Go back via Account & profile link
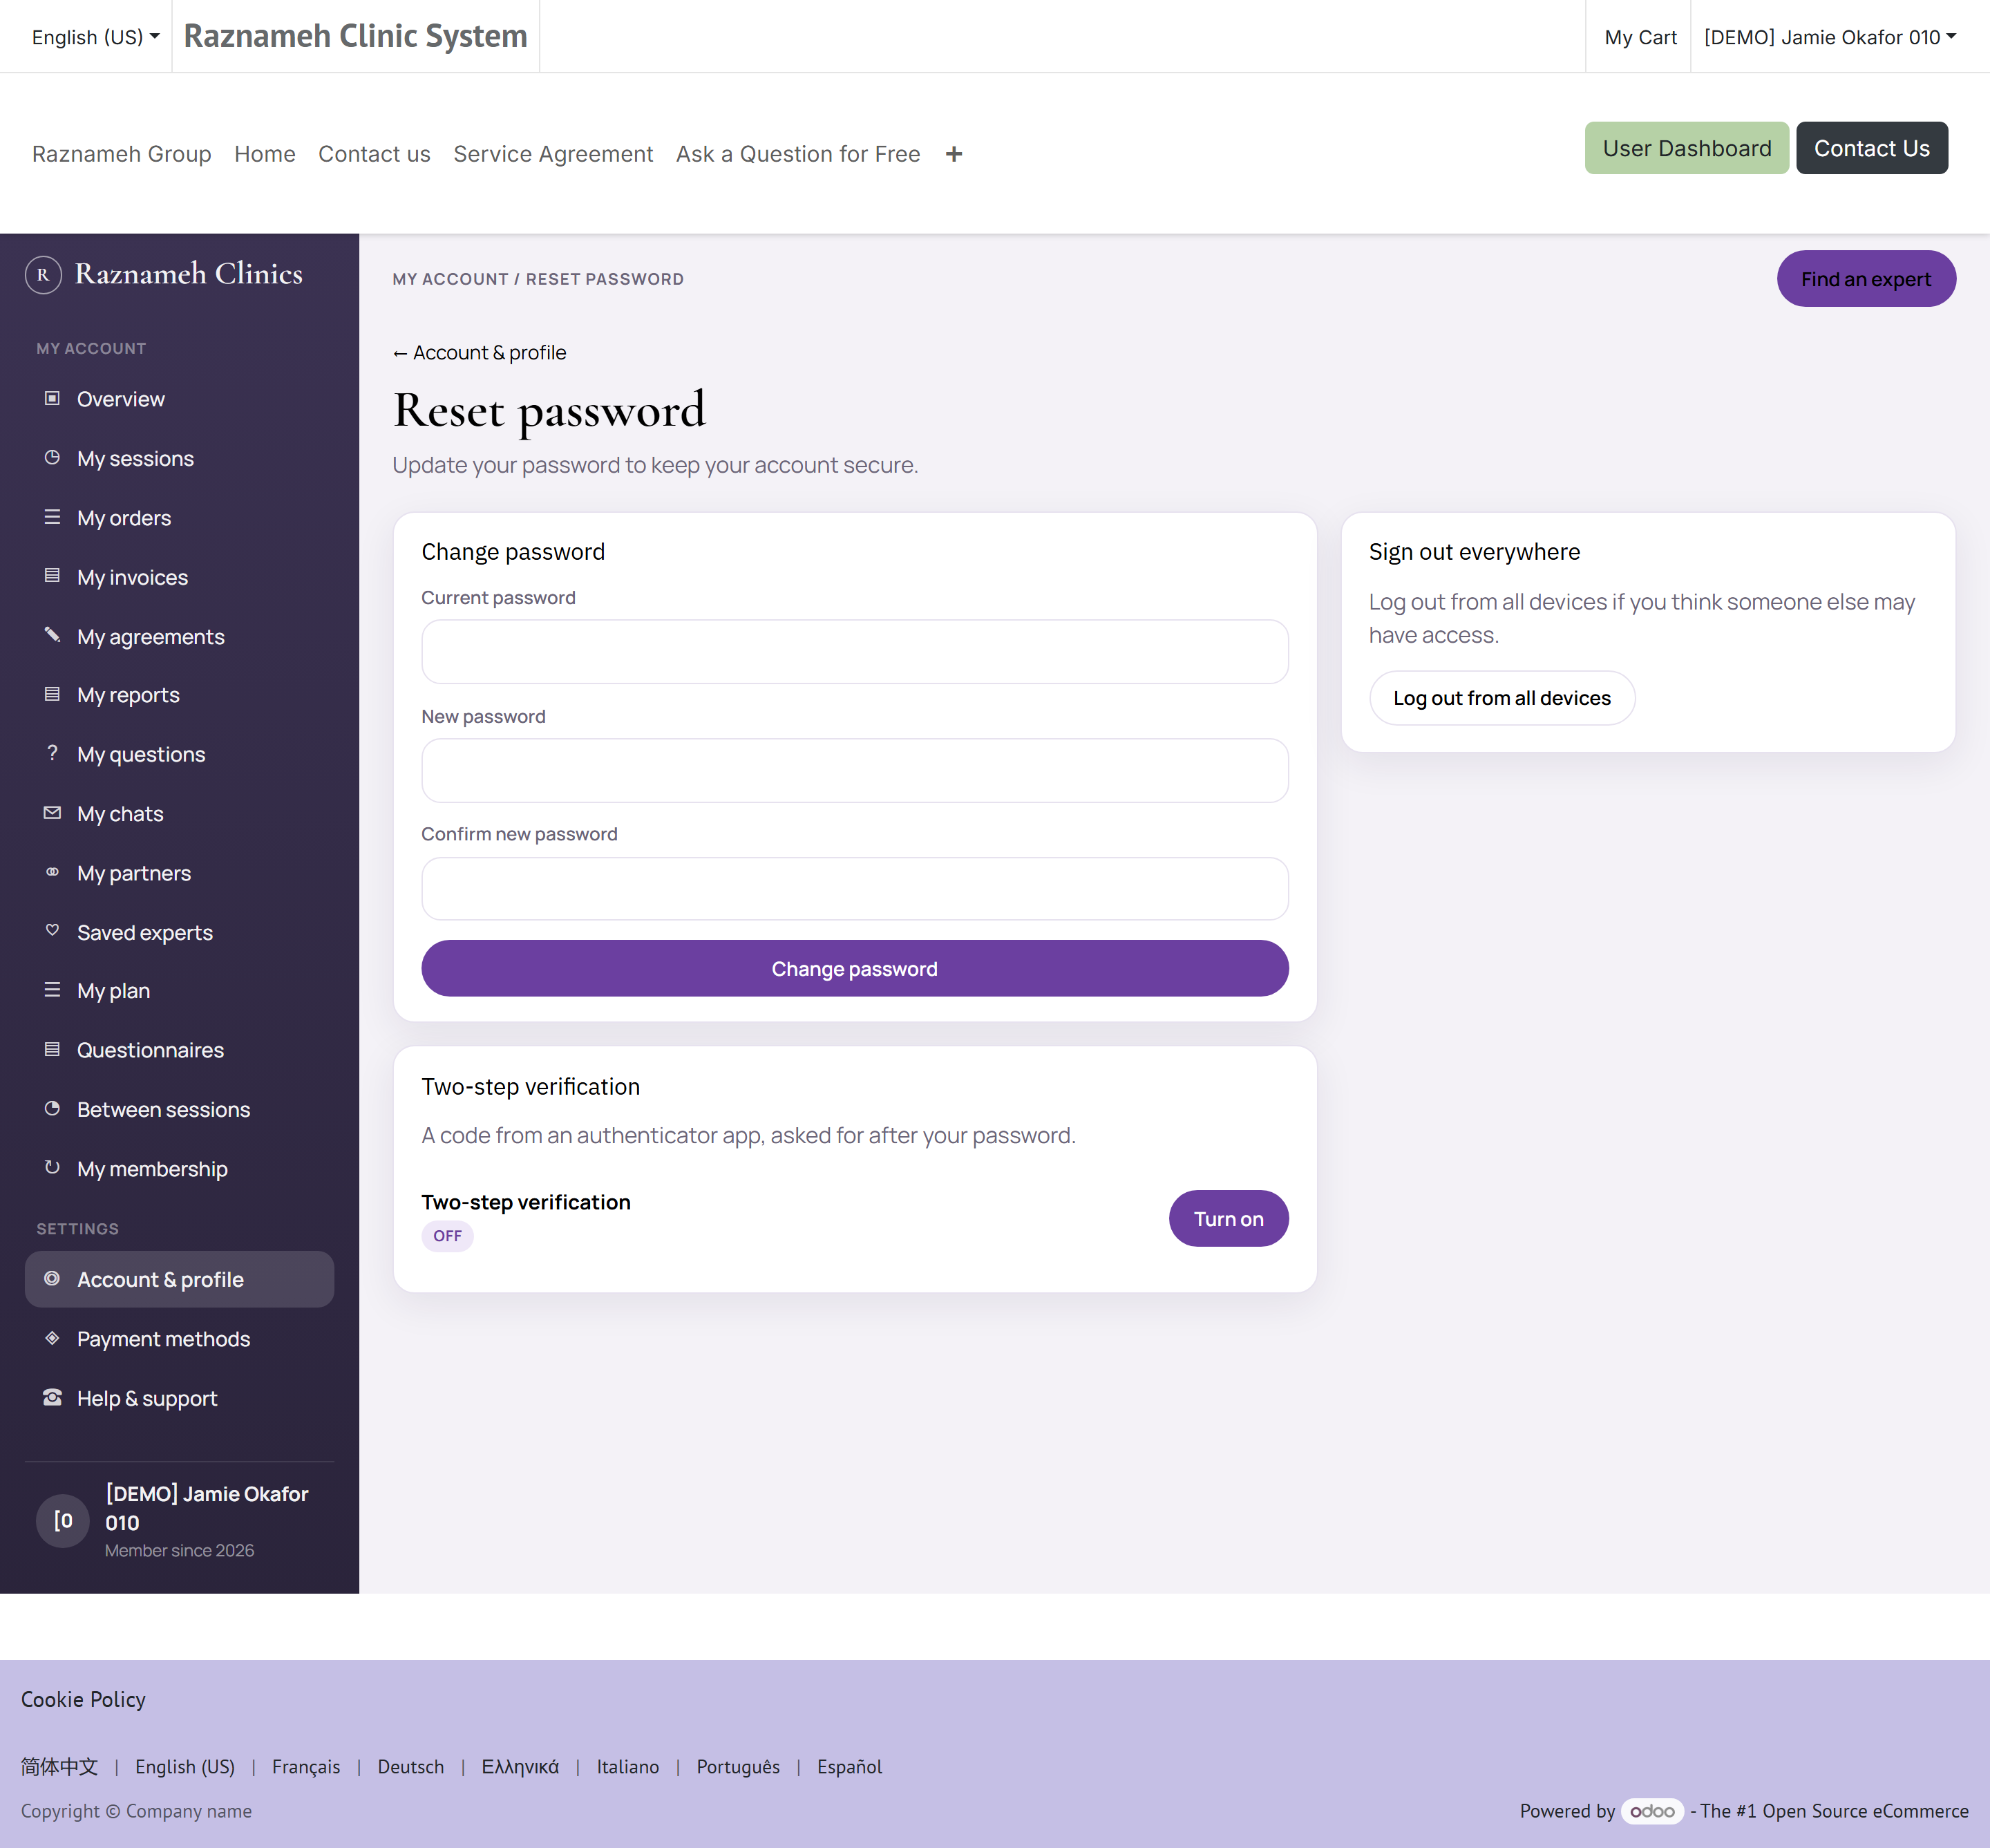 [x=479, y=352]
